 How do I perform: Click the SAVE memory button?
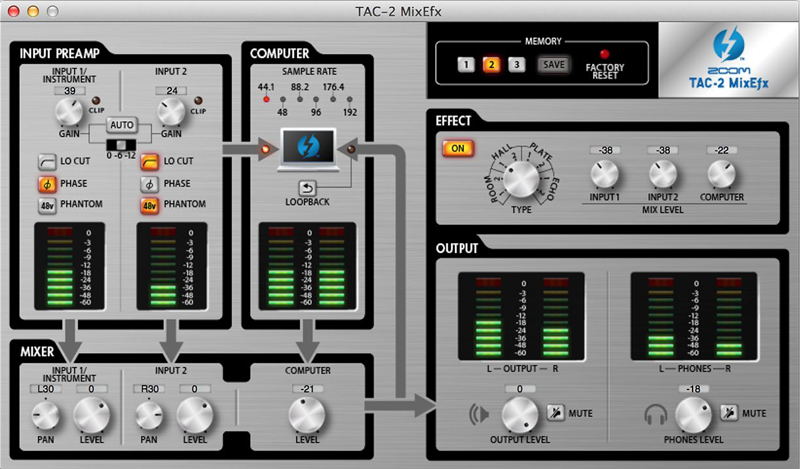552,65
